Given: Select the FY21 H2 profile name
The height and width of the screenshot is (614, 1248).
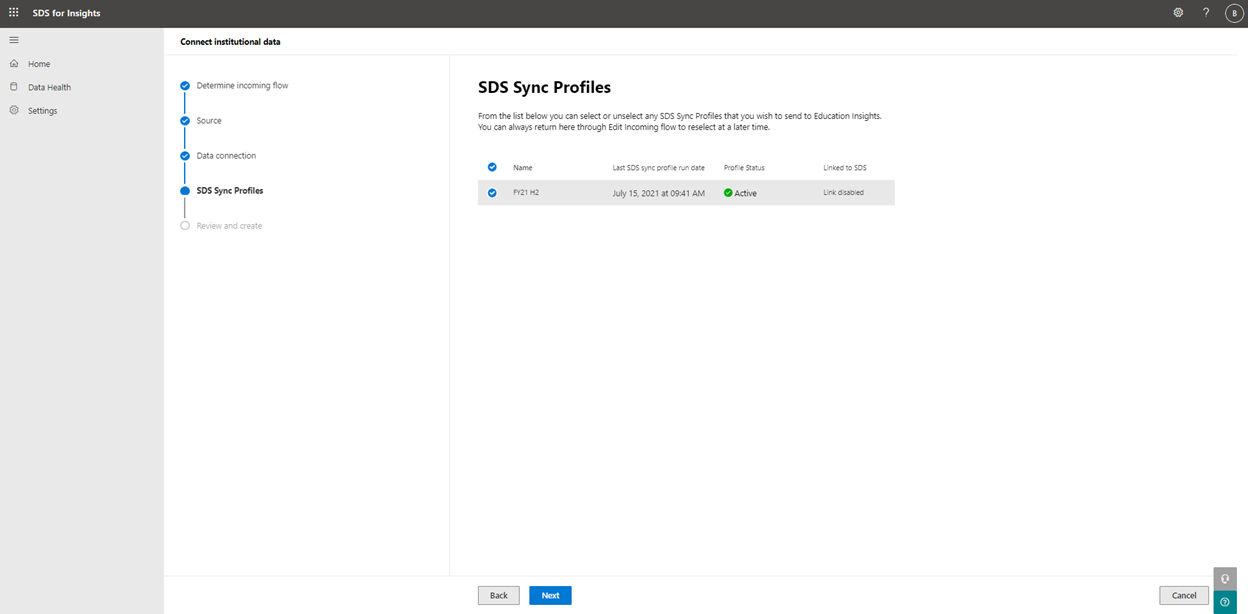Looking at the screenshot, I should pos(526,193).
